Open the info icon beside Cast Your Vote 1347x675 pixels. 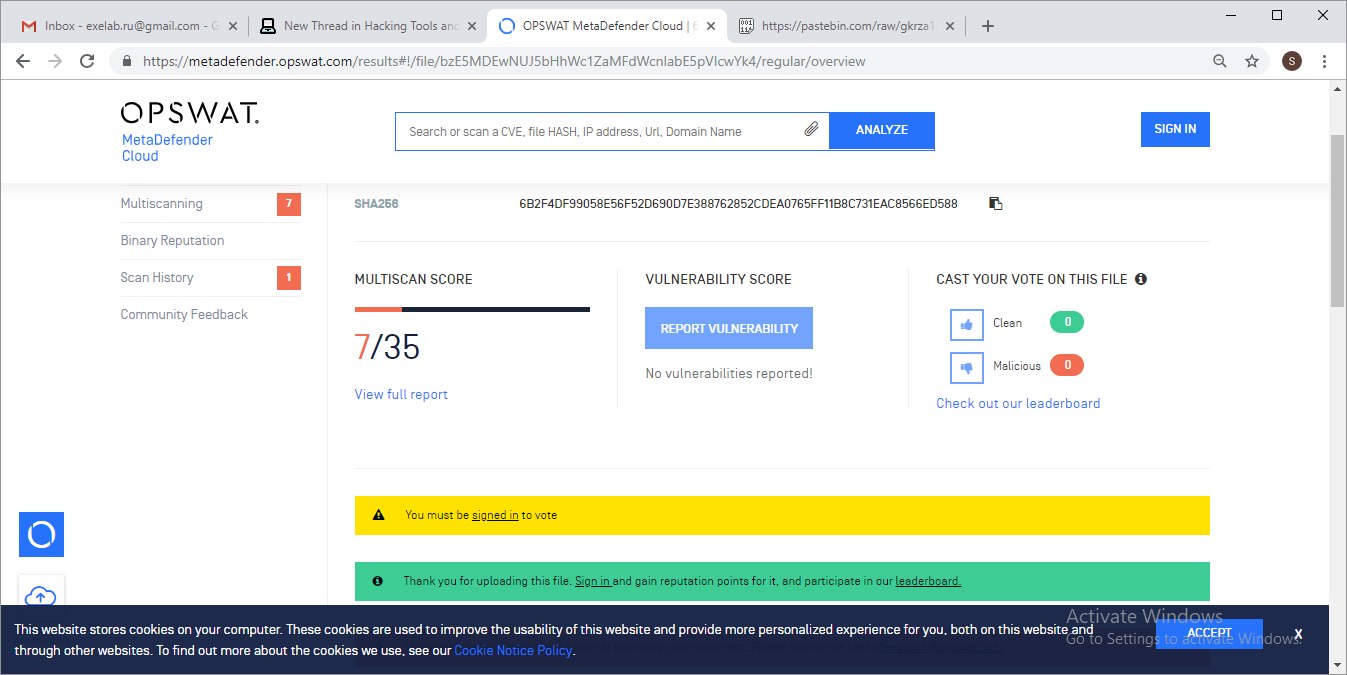click(1141, 279)
